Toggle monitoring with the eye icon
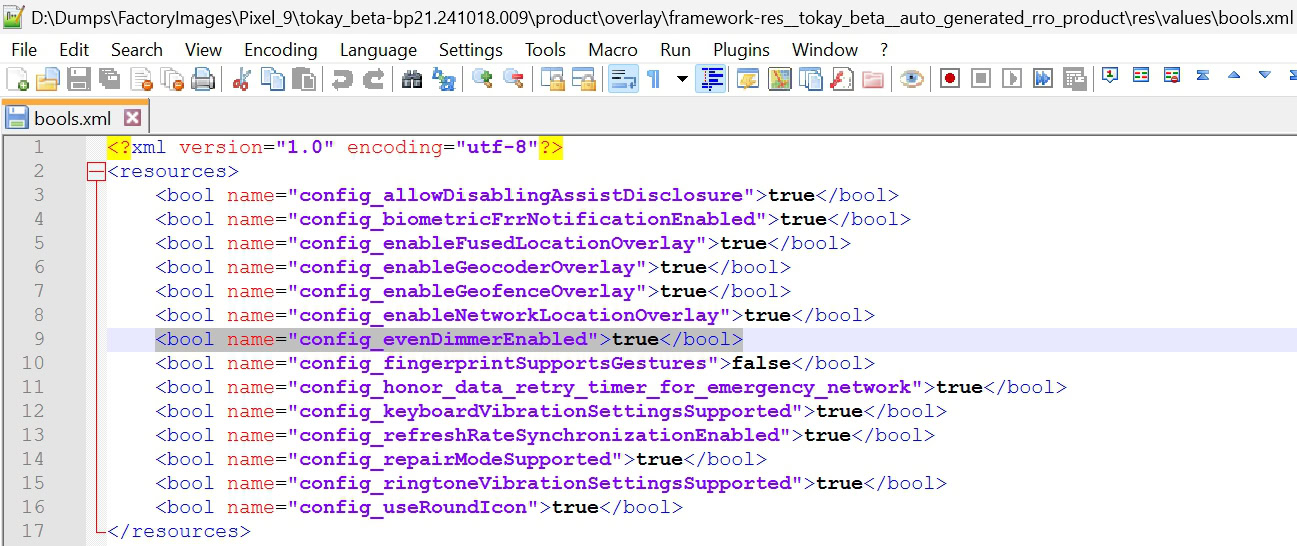 [911, 80]
